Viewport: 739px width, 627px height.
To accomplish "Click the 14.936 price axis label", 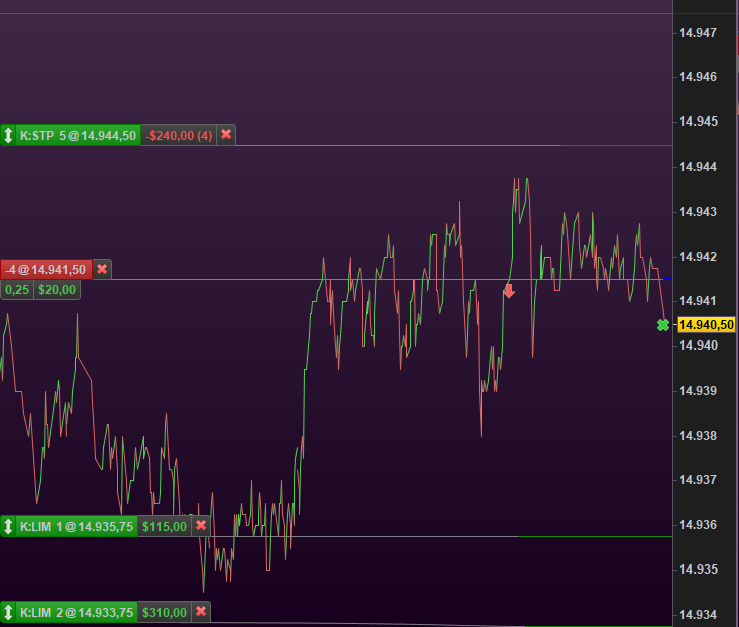I will [x=698, y=524].
